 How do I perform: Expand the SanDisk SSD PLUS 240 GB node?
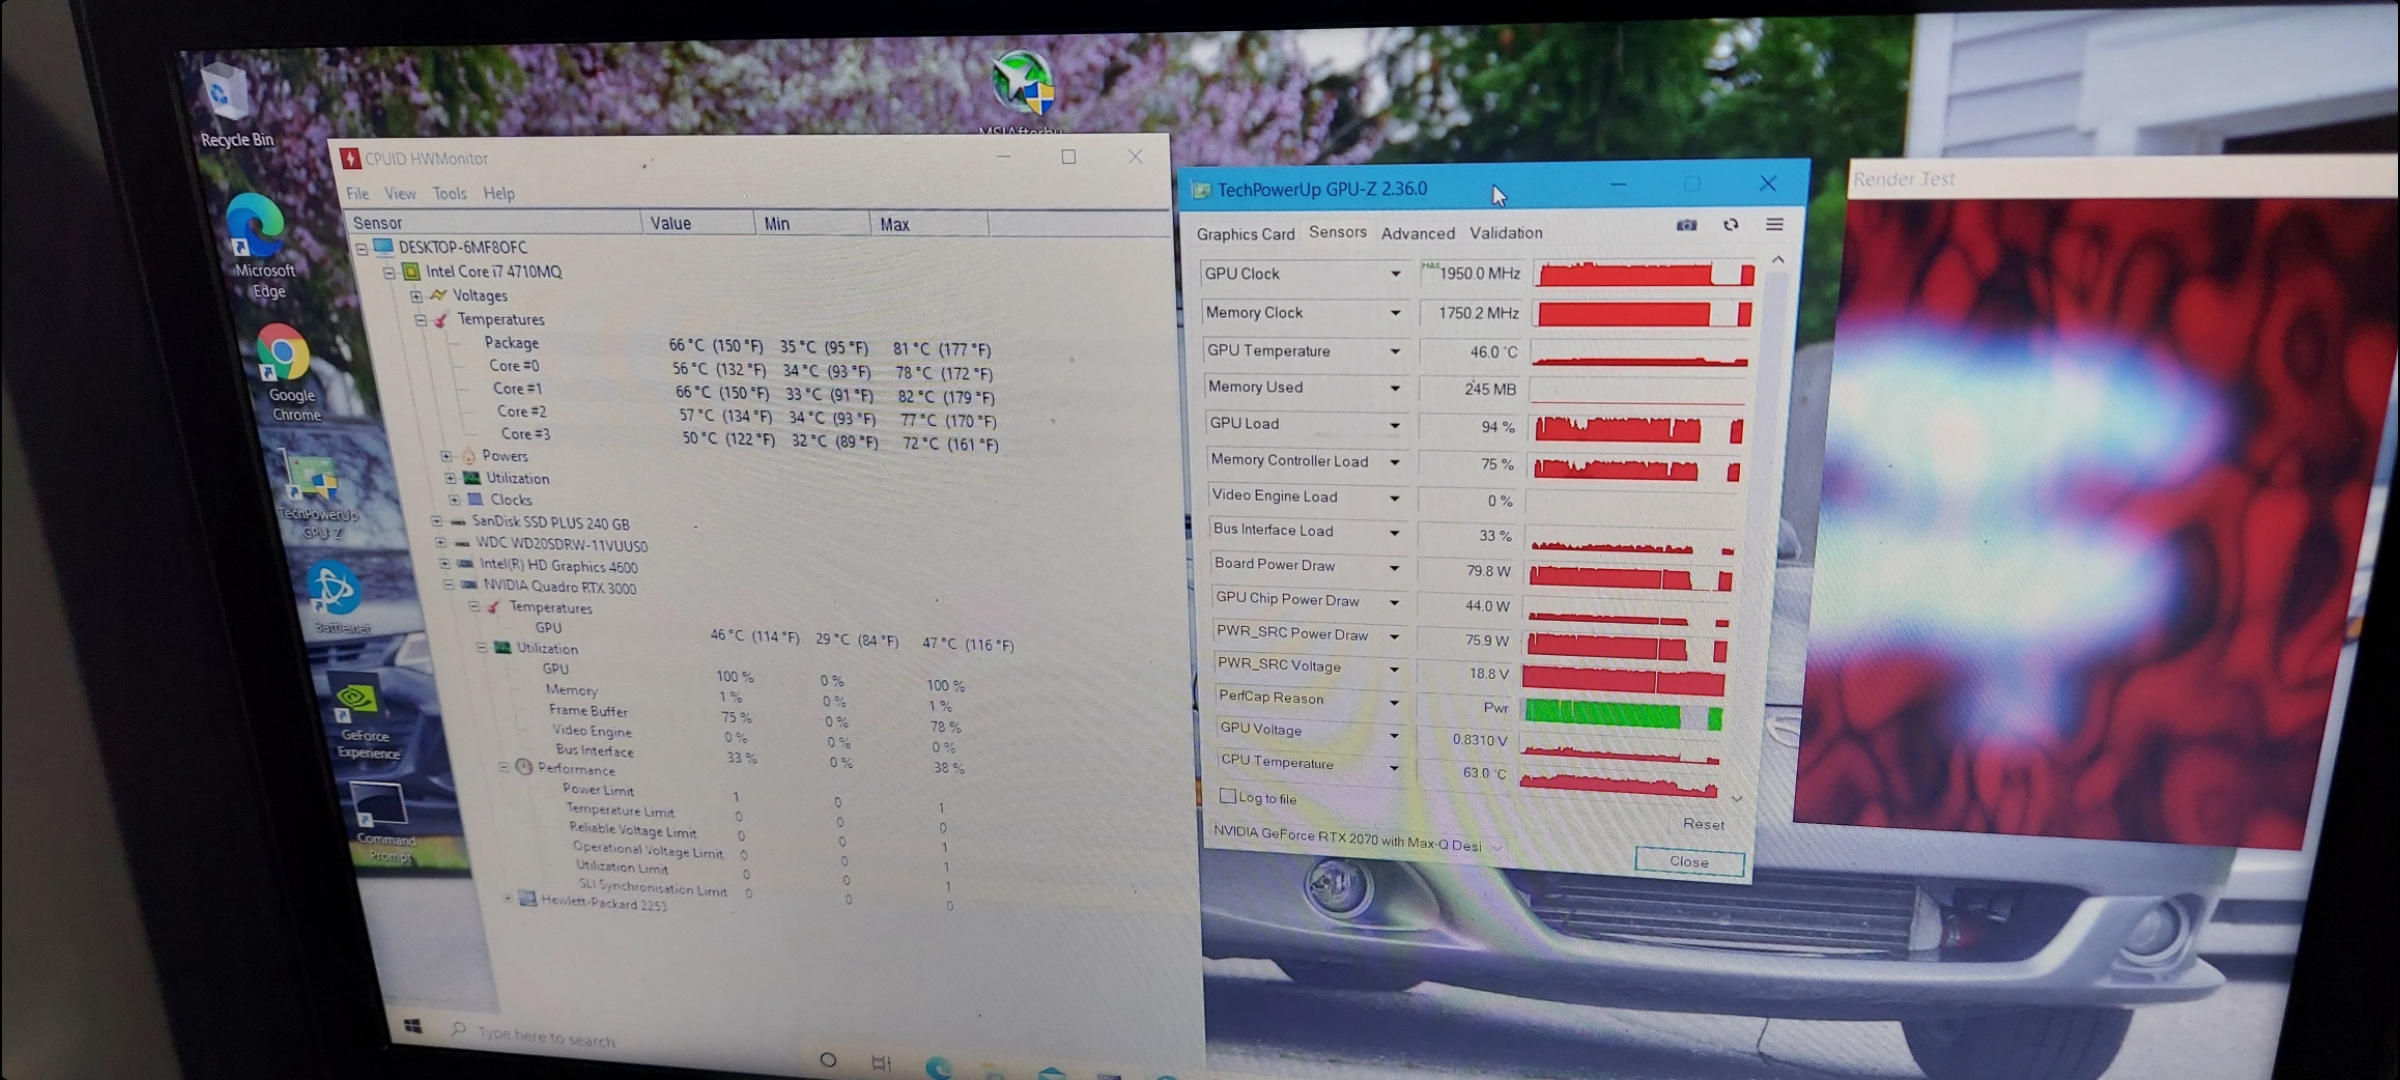[x=437, y=521]
